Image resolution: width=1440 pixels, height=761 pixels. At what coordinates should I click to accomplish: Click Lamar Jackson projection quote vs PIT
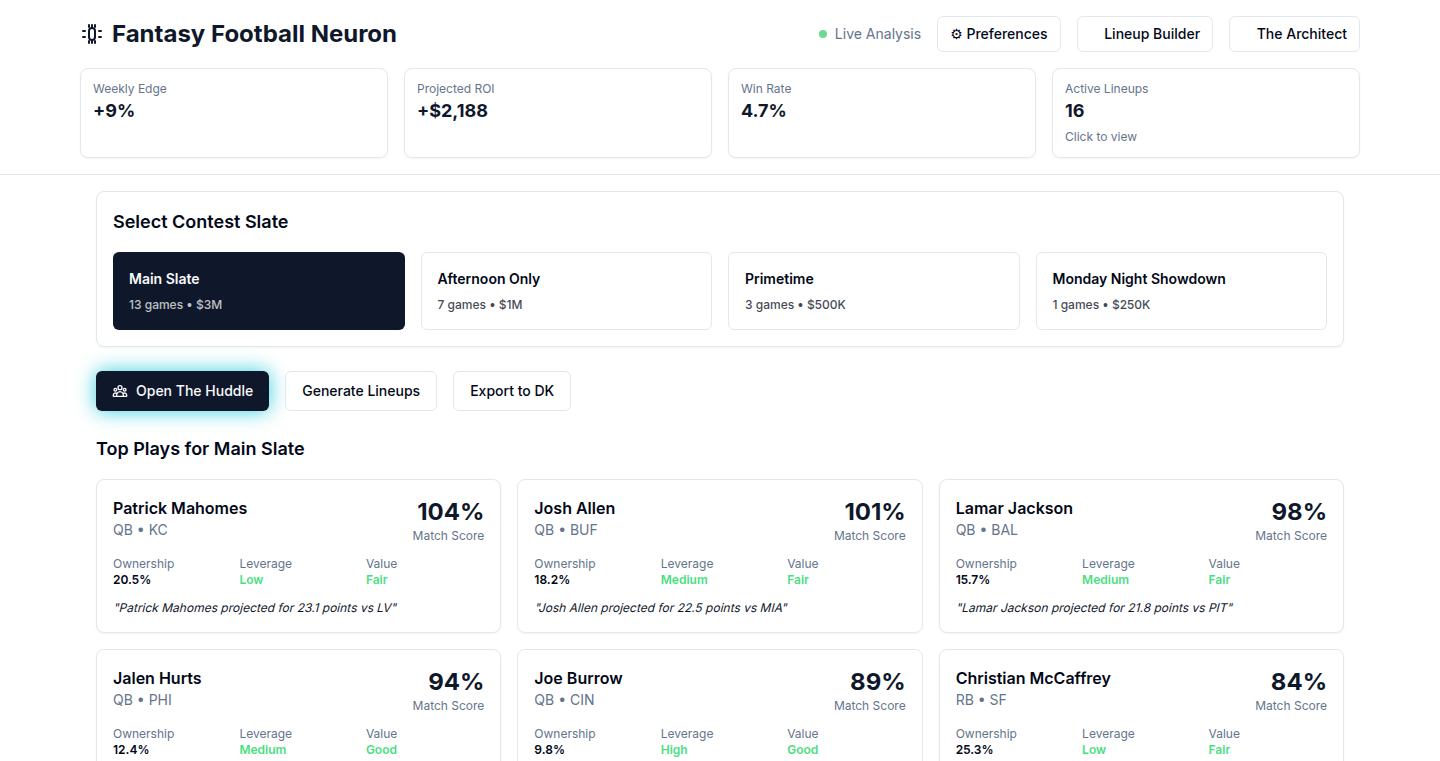pos(1094,608)
